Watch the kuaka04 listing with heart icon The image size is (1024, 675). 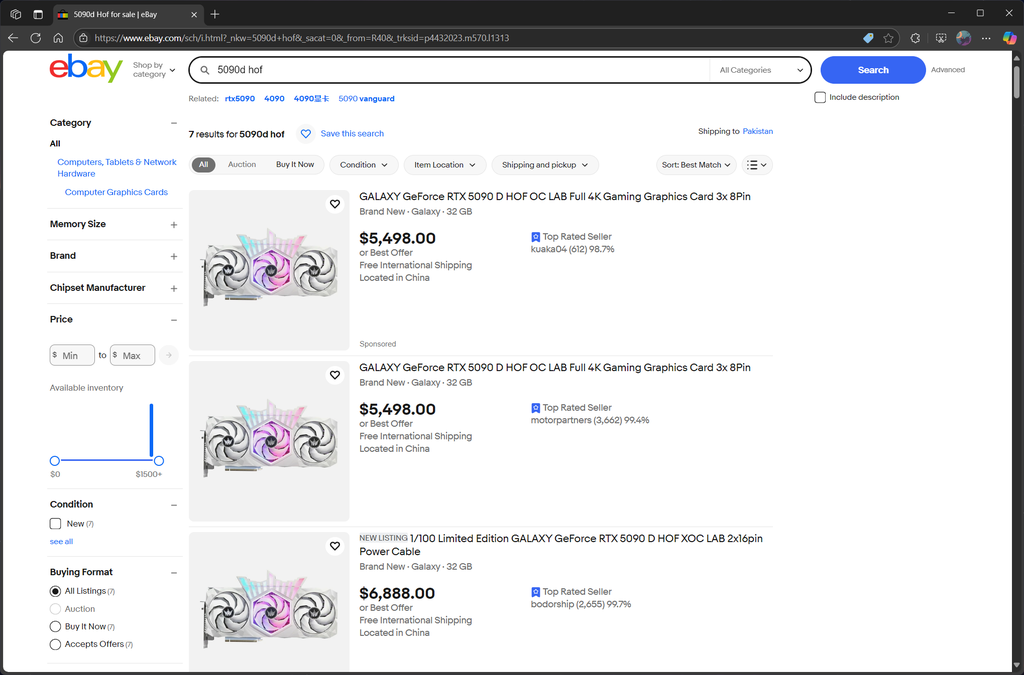[335, 204]
